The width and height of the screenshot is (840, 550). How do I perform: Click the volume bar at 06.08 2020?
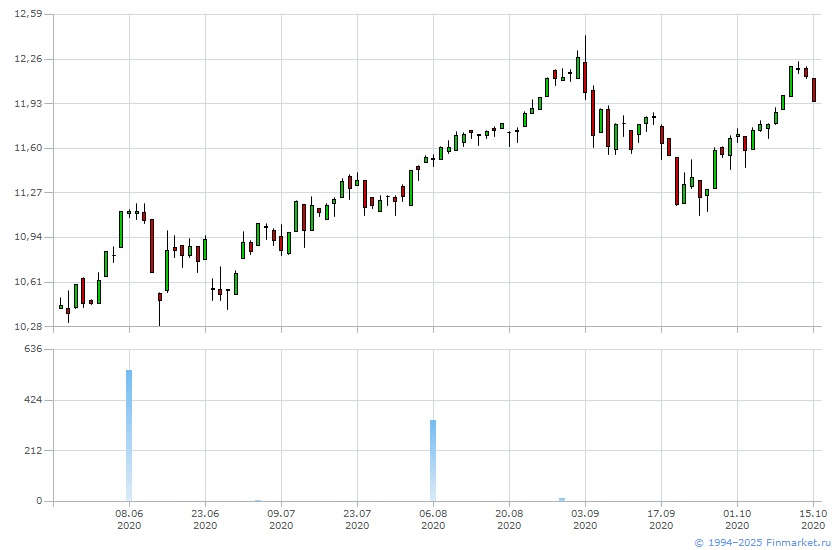(433, 461)
